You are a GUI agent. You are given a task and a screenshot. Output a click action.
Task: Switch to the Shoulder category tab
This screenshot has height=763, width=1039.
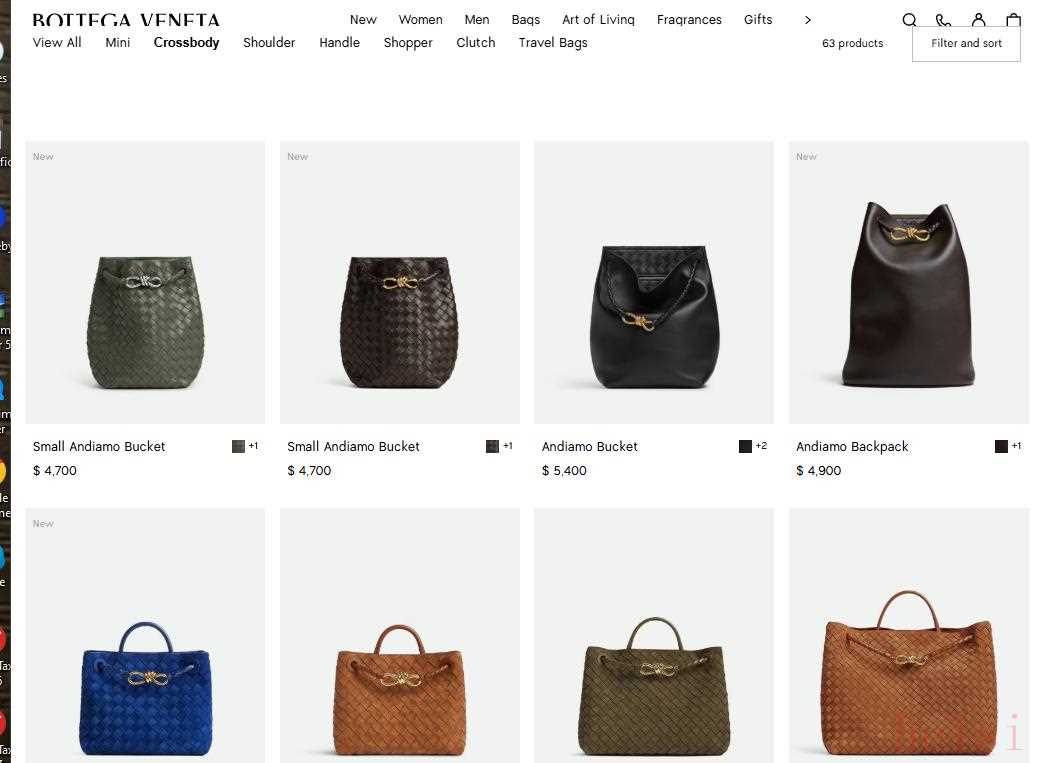pyautogui.click(x=269, y=42)
